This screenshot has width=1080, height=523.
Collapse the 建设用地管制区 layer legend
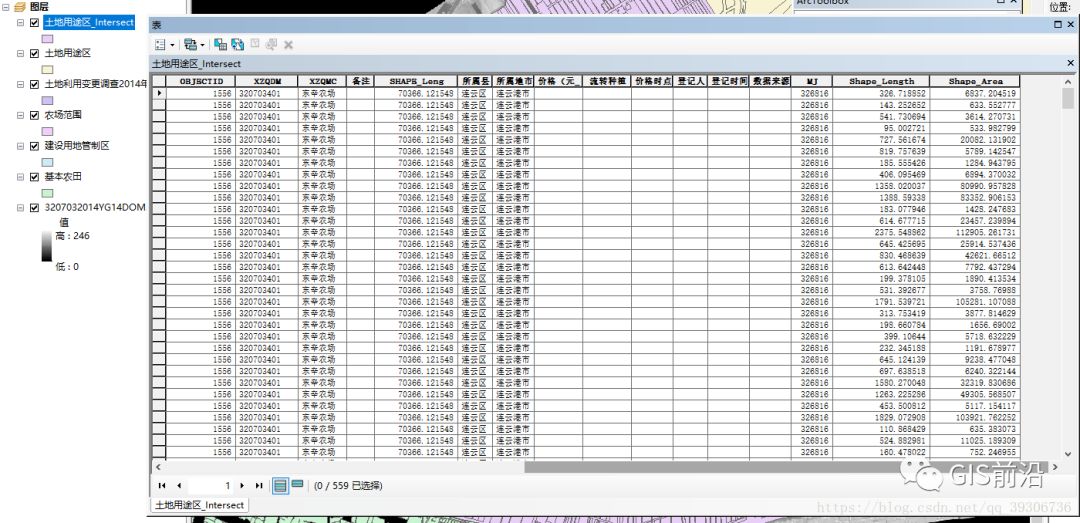click(x=20, y=146)
